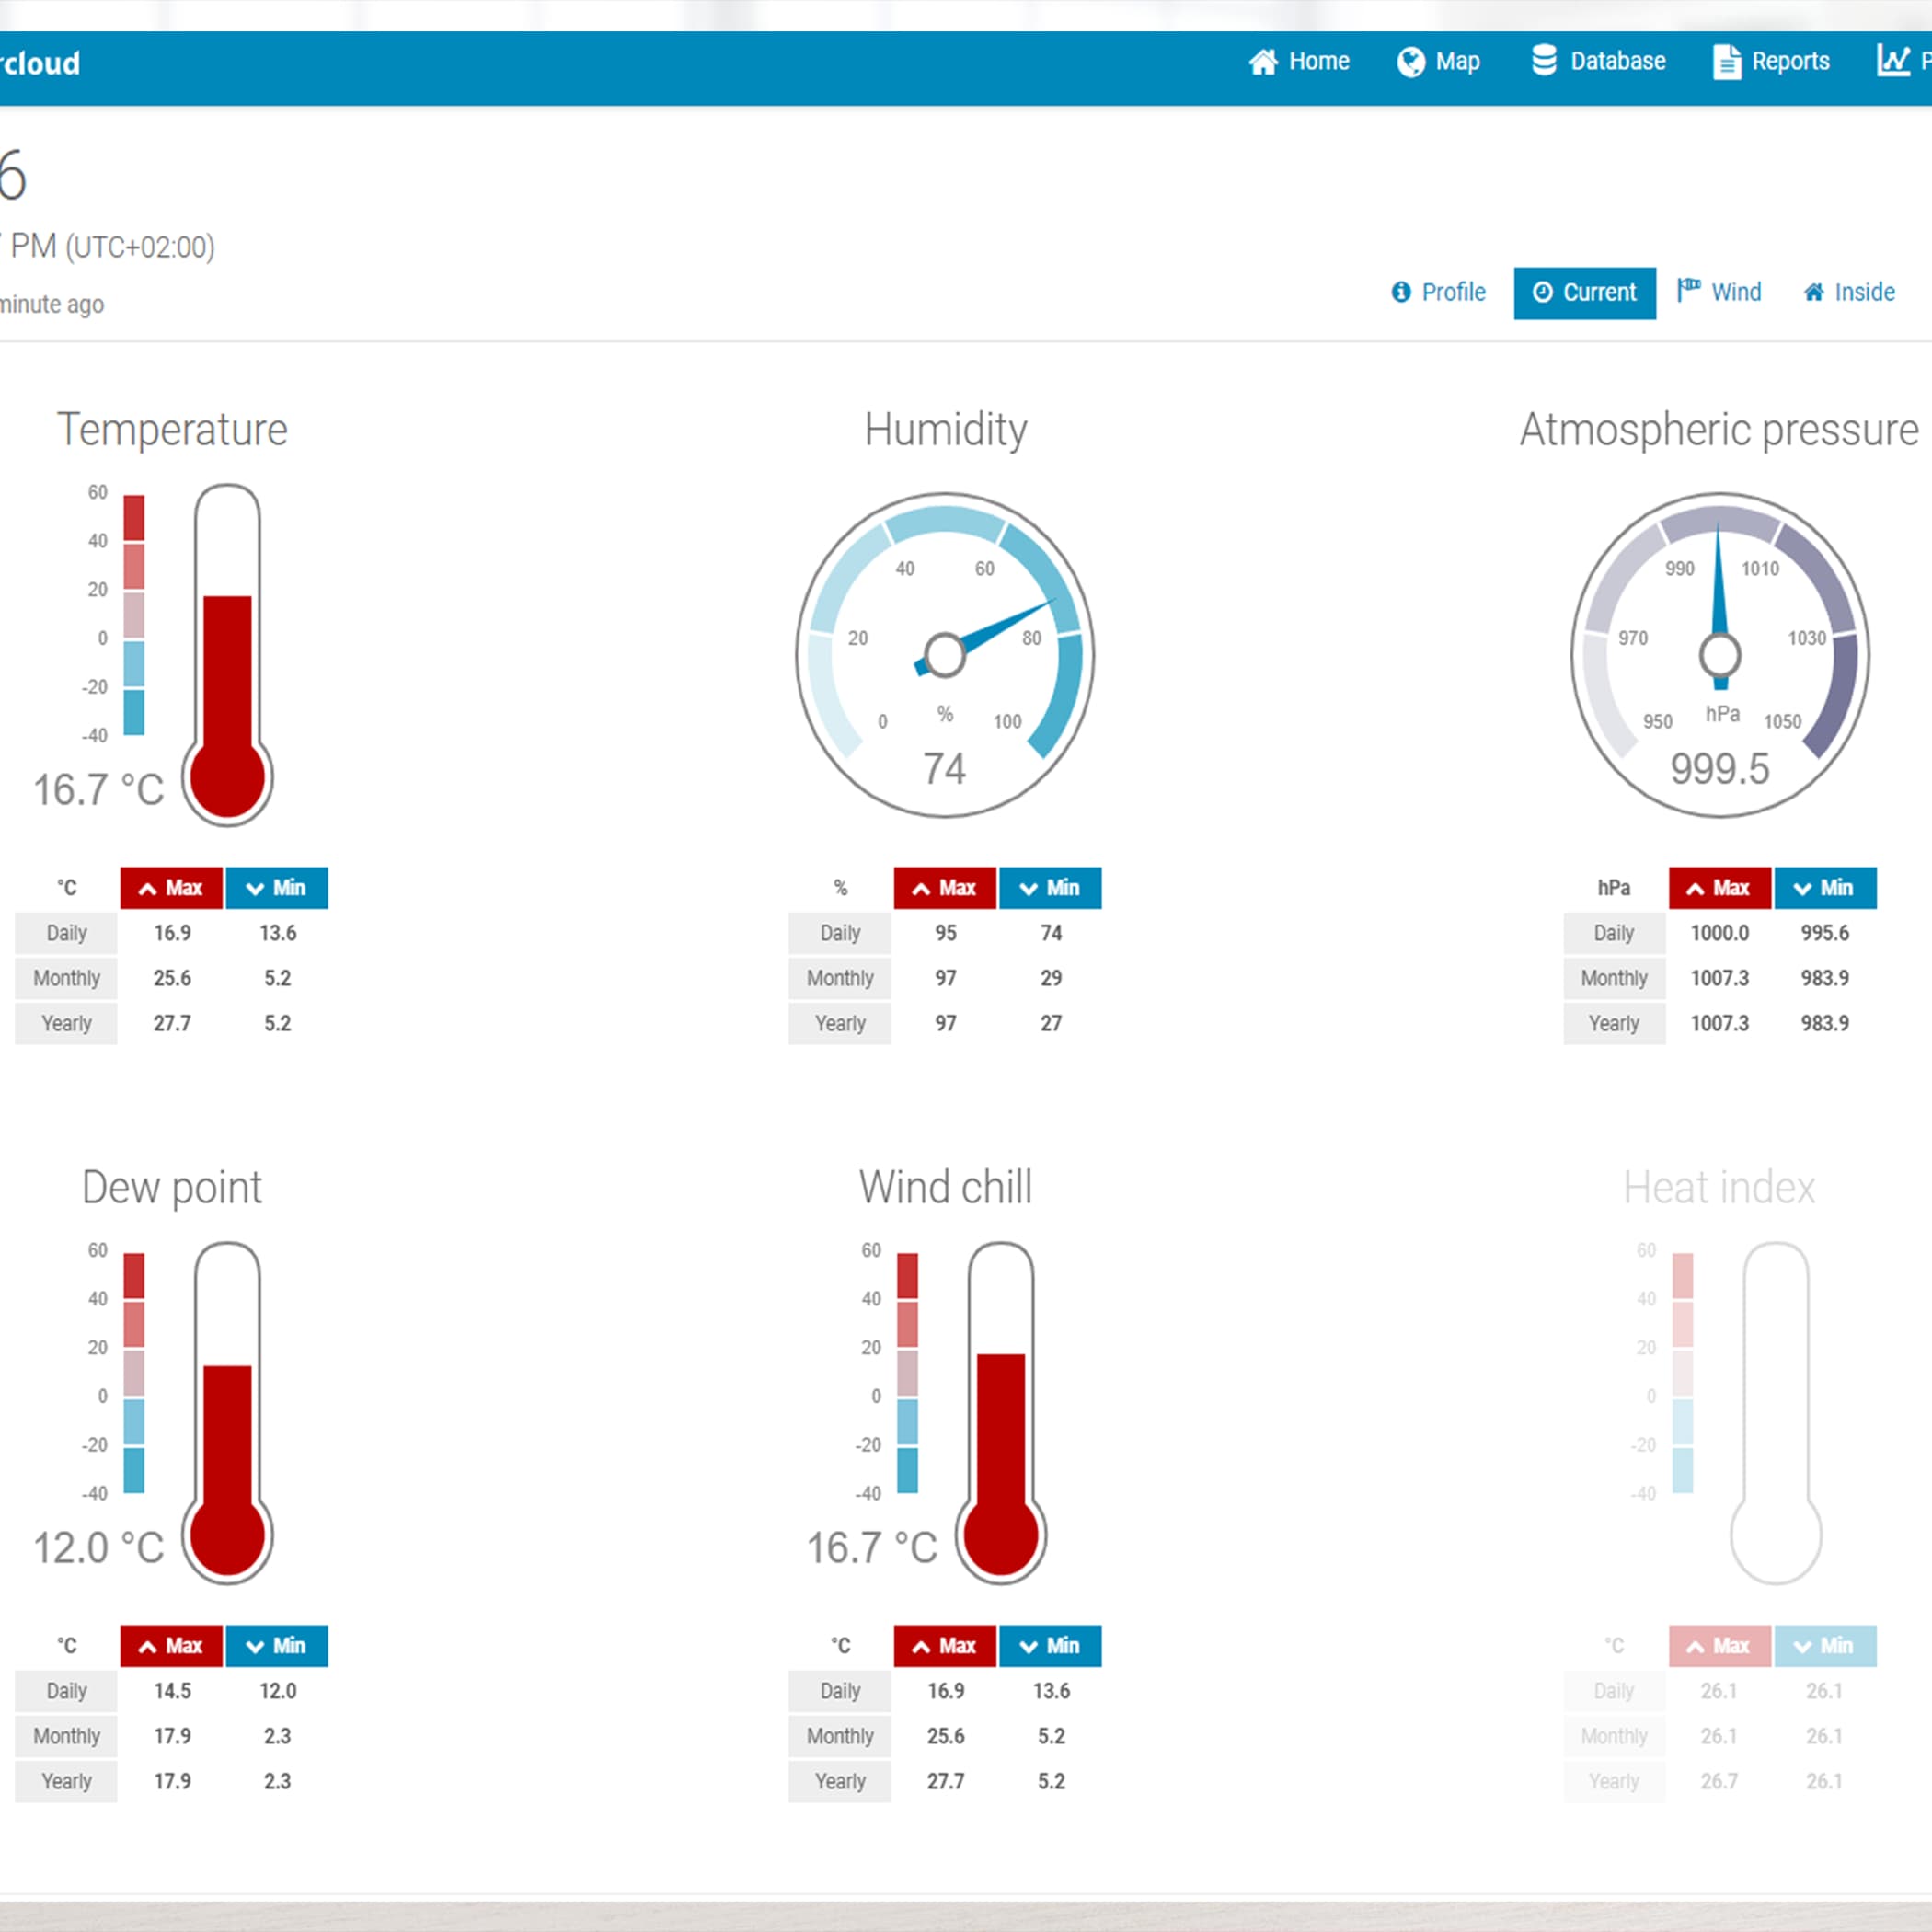Select Atmospheric pressure Min column header
The height and width of the screenshot is (1932, 1932).
(1825, 888)
